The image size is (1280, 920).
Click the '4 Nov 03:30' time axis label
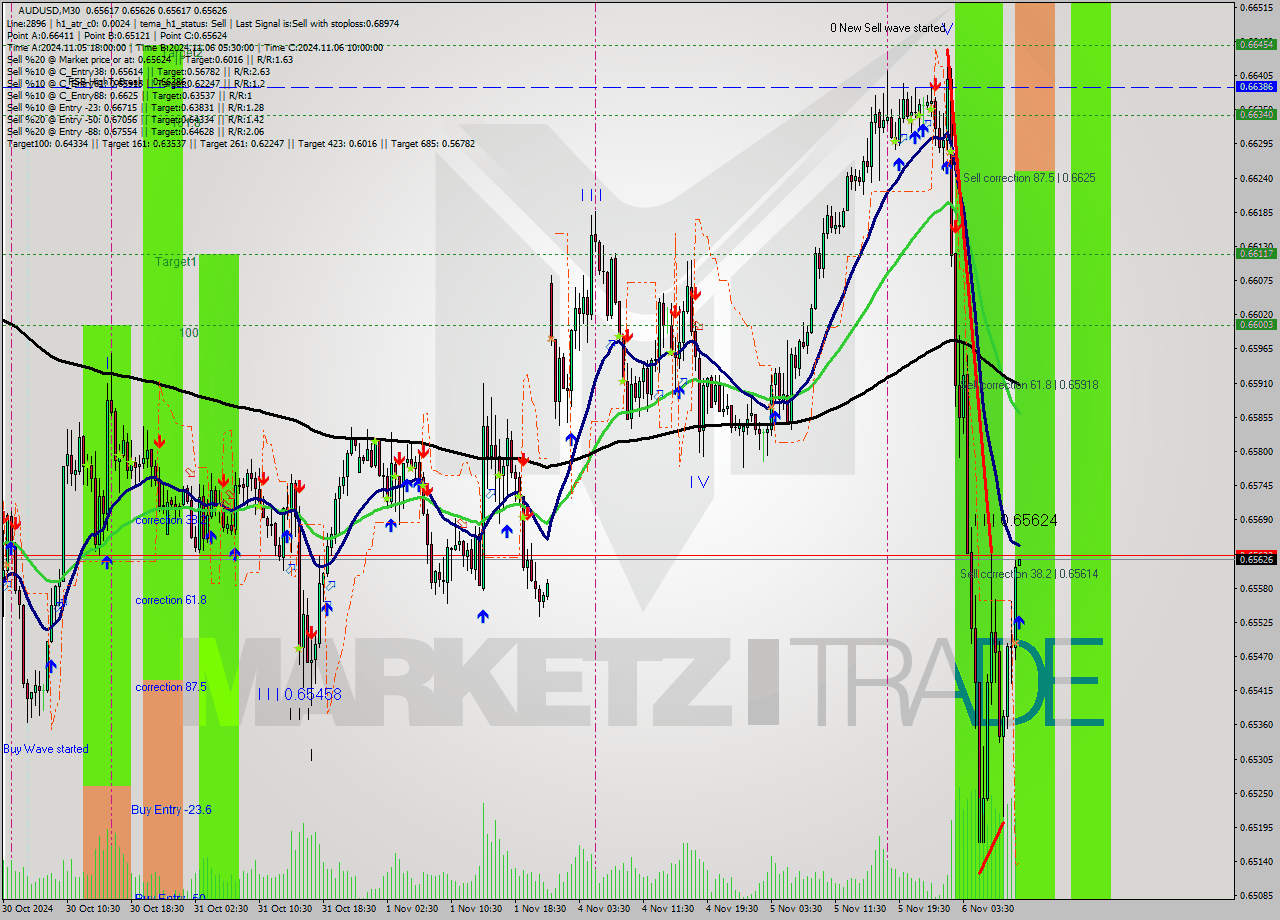pyautogui.click(x=604, y=909)
